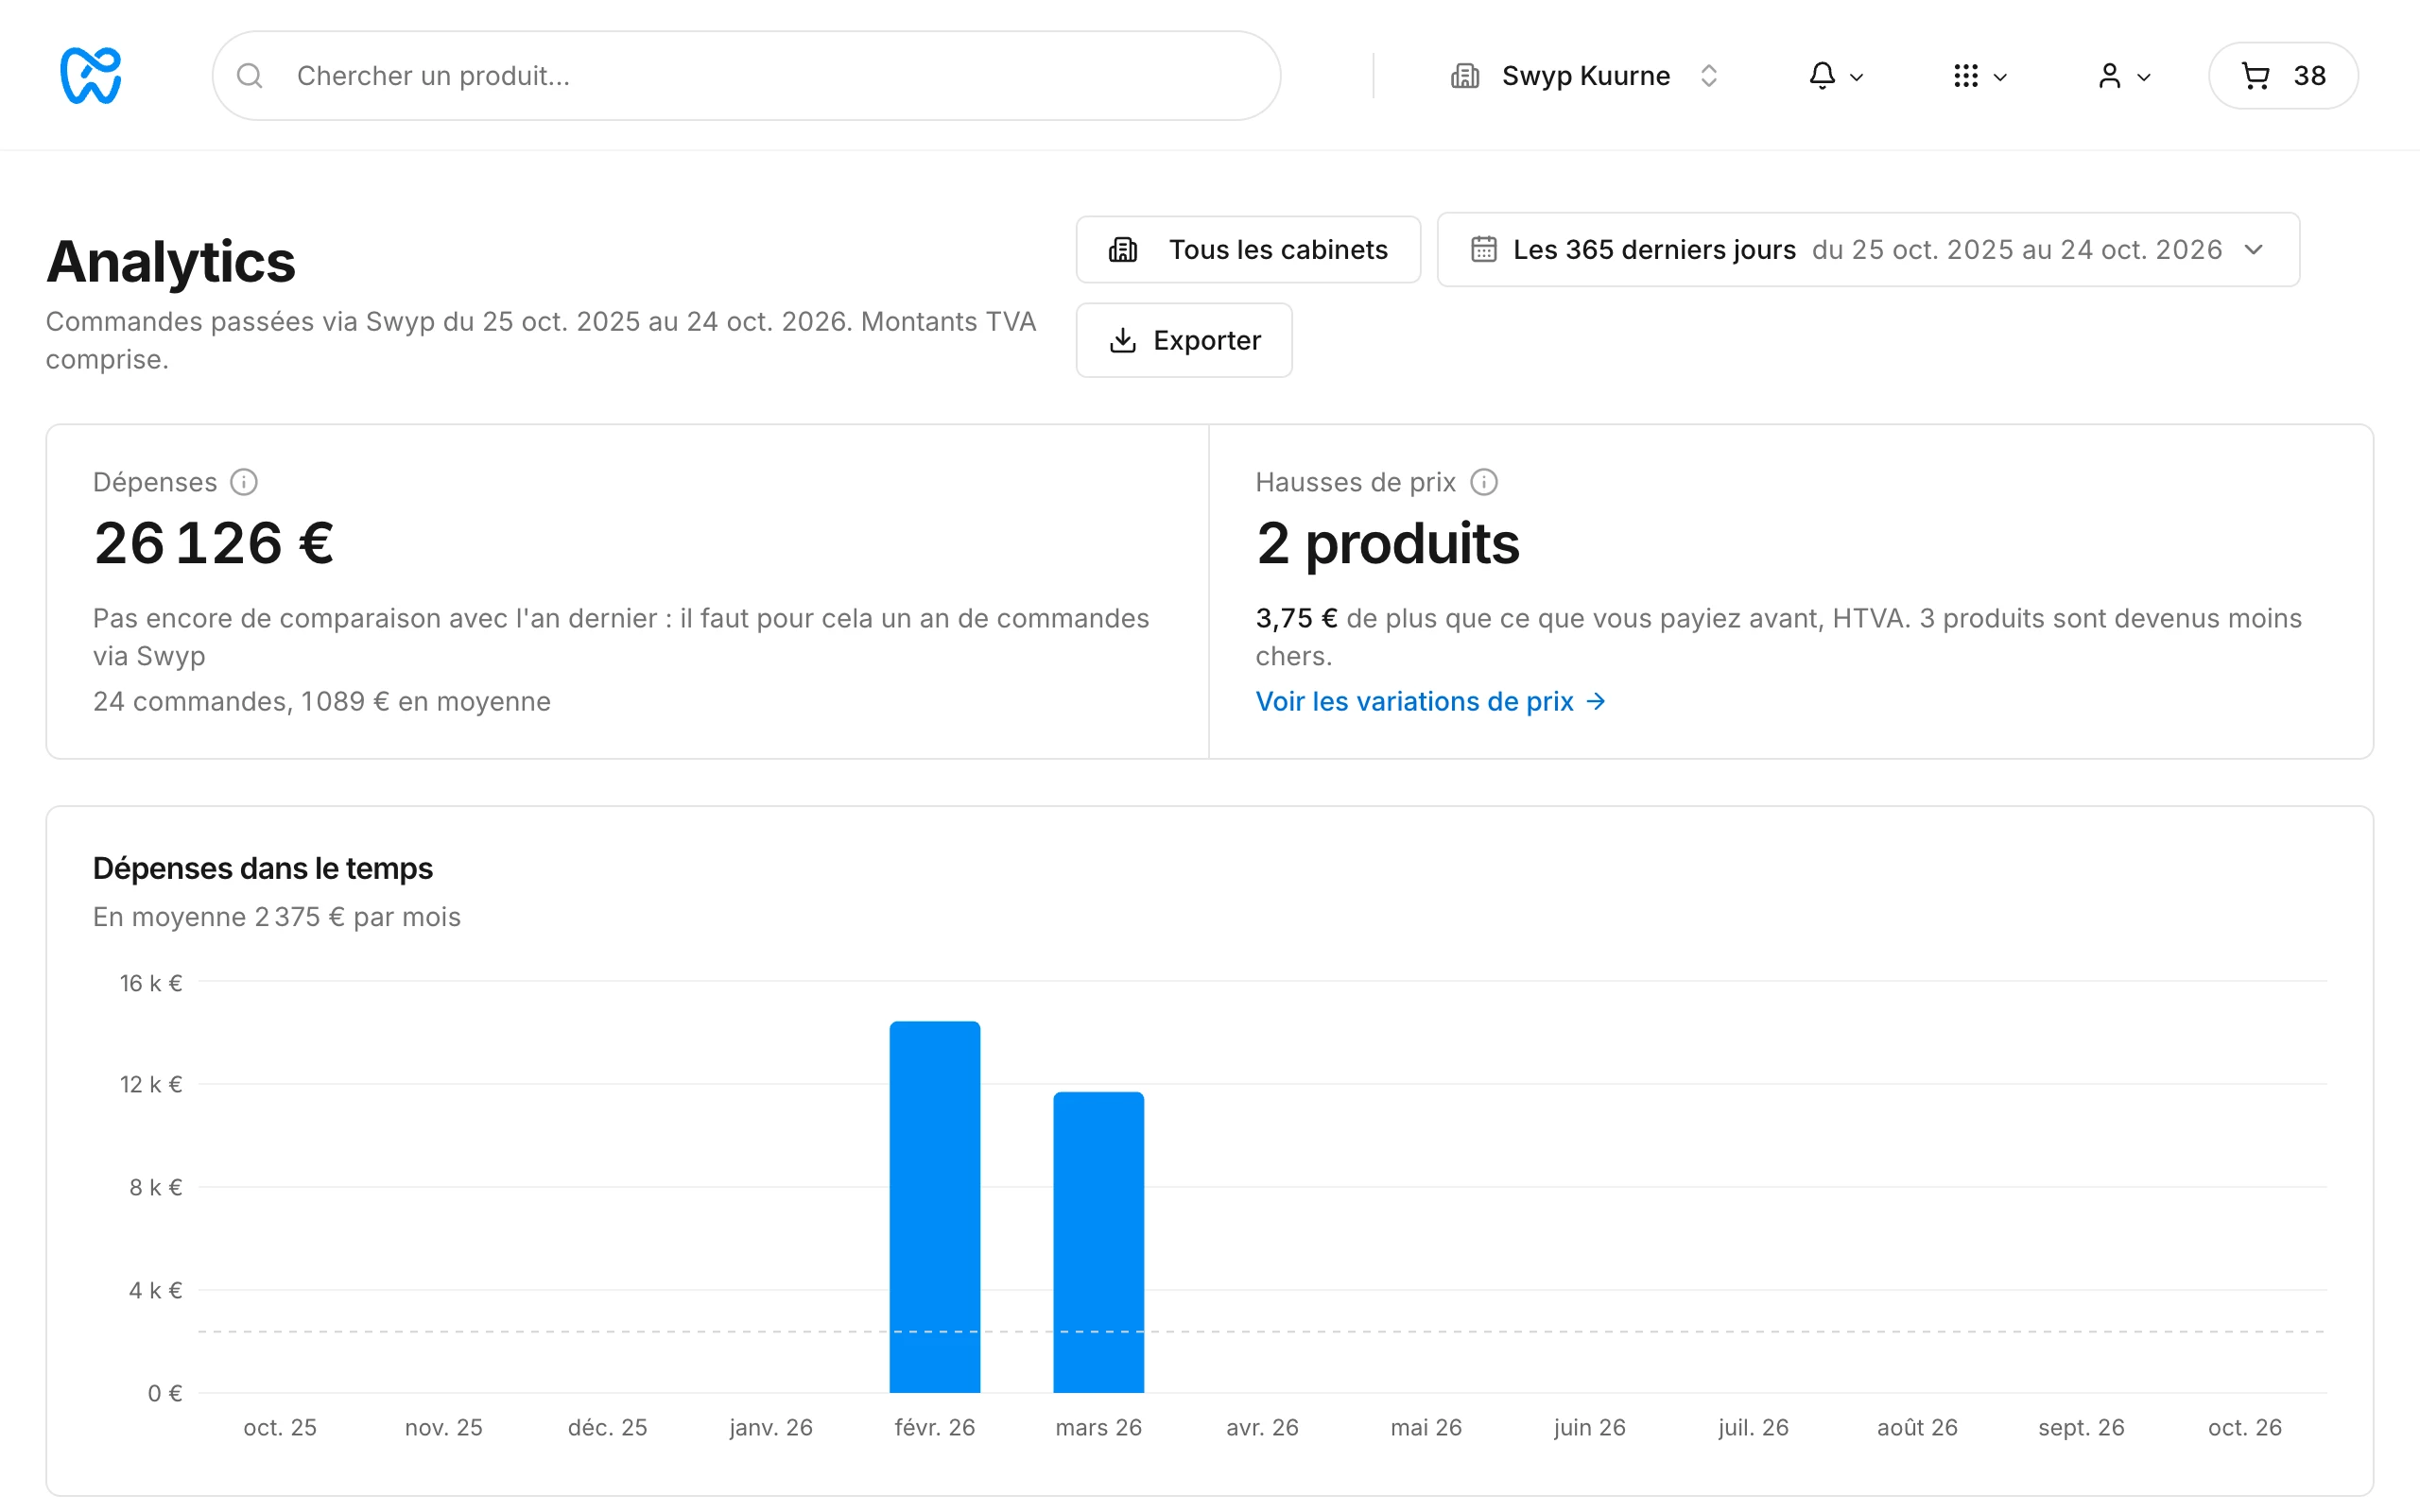Click the Analytics page heading
This screenshot has height=1512, width=2420.
pos(170,261)
